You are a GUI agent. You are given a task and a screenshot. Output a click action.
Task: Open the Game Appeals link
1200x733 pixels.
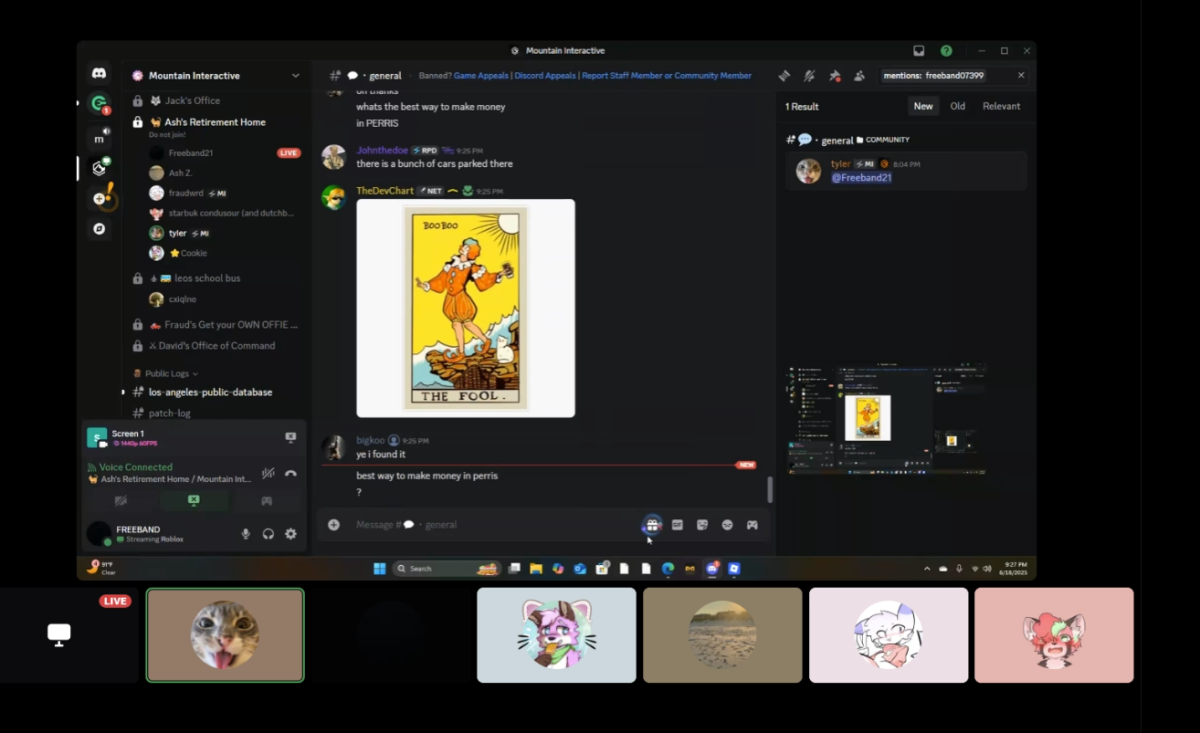coord(482,75)
